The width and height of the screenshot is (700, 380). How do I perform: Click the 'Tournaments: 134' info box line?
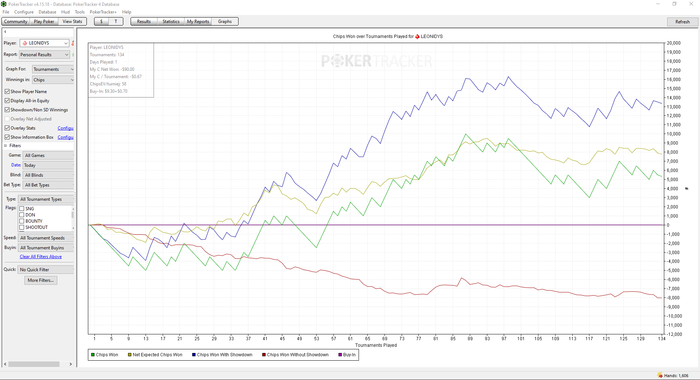tap(107, 55)
